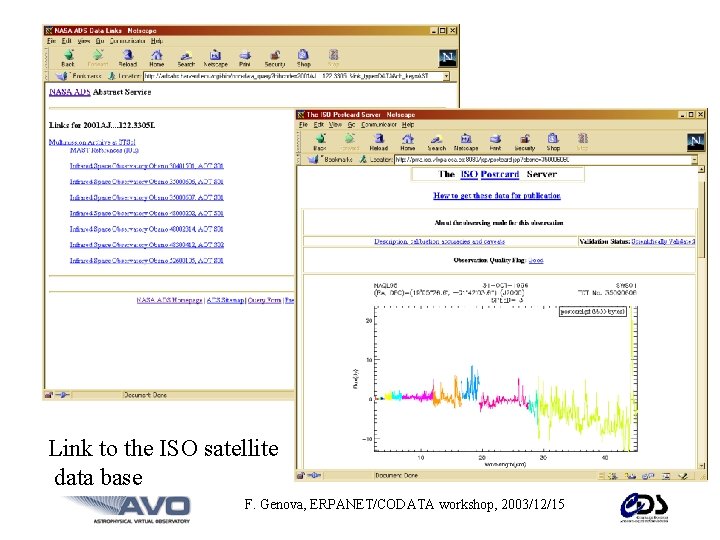Click Home icon in the ISO Postcard window
This screenshot has height=540, width=720.
(x=407, y=138)
